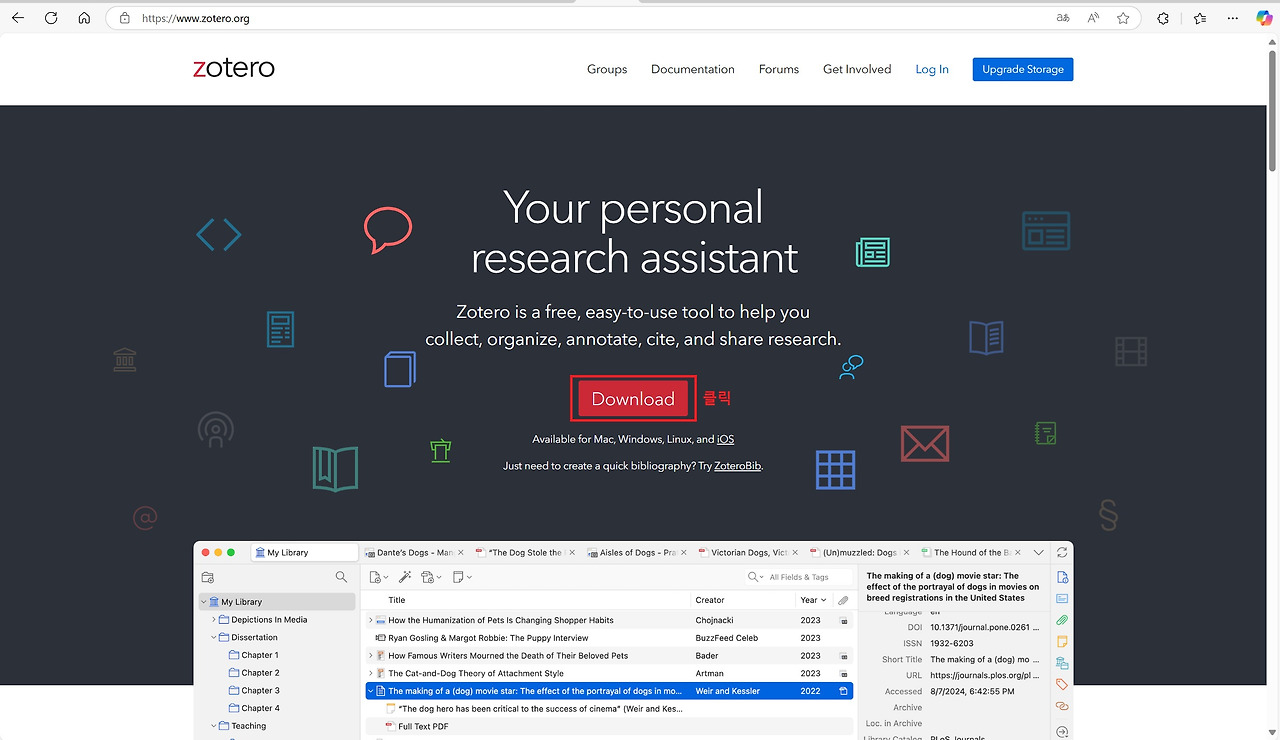Expand the Depictions In Media collection

coord(214,620)
